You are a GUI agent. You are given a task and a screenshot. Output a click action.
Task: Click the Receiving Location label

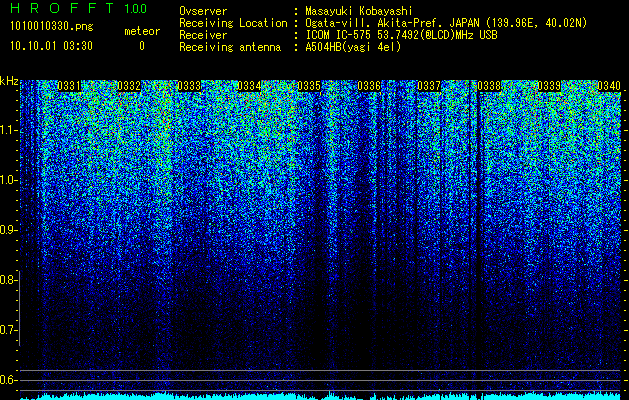click(x=233, y=23)
